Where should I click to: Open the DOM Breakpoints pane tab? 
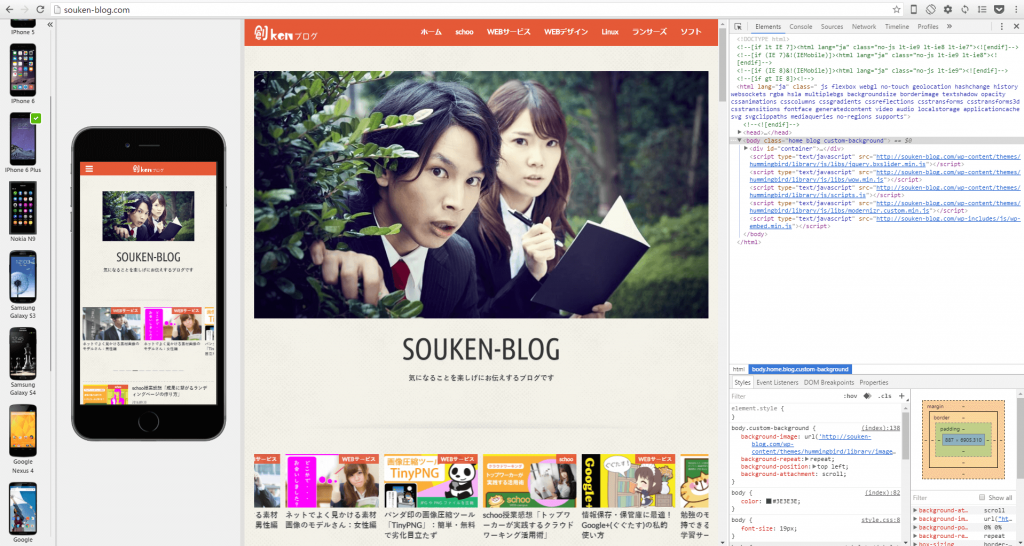click(x=829, y=382)
